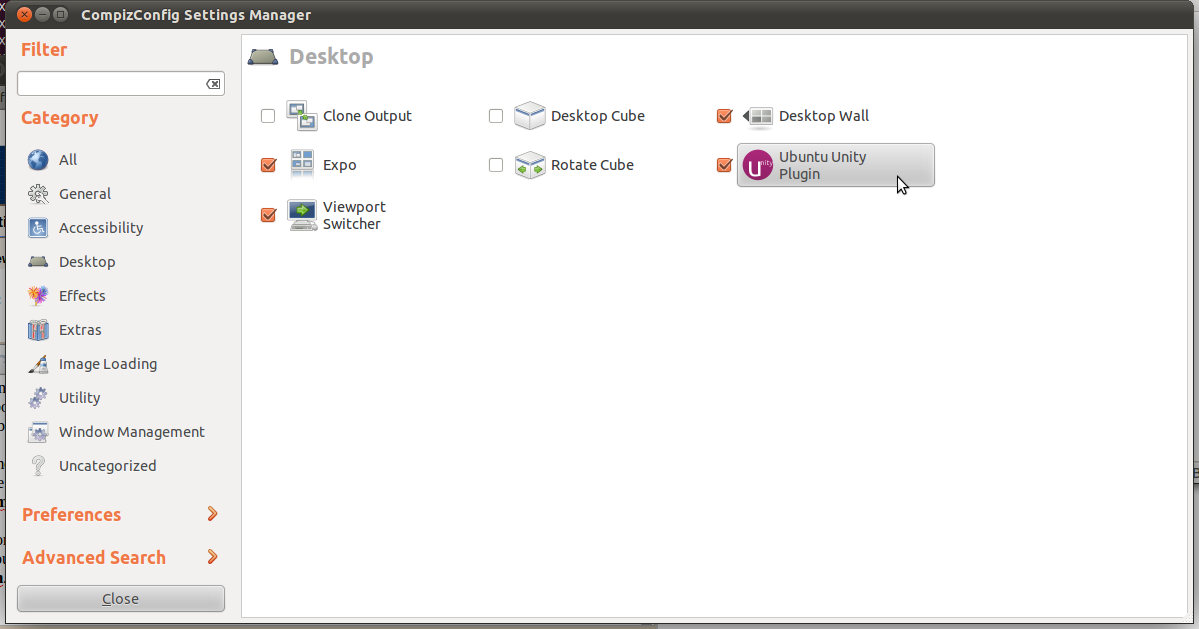Open Ubuntu Unity Plugin settings via its label
Screen dimensions: 1199x629
823,165
